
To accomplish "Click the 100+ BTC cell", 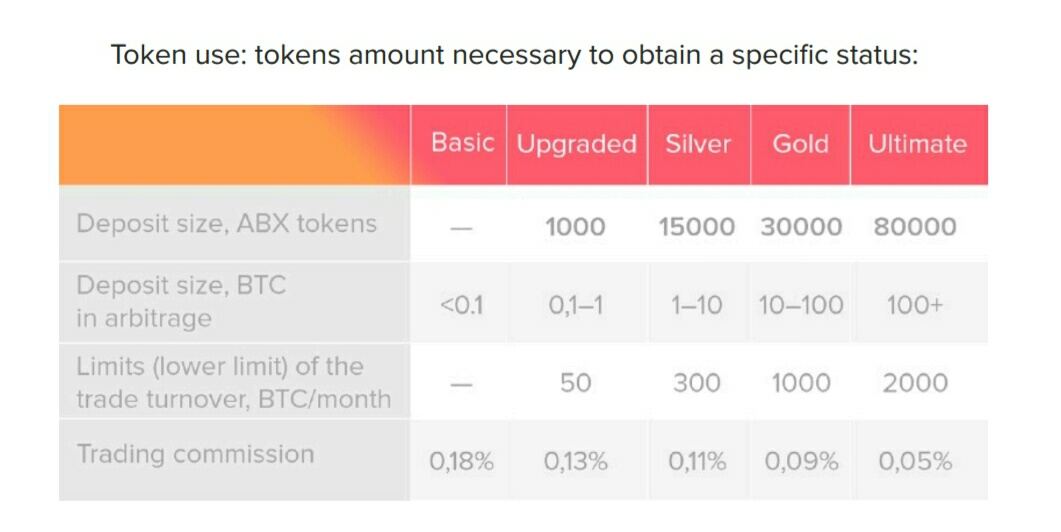I will (x=915, y=305).
